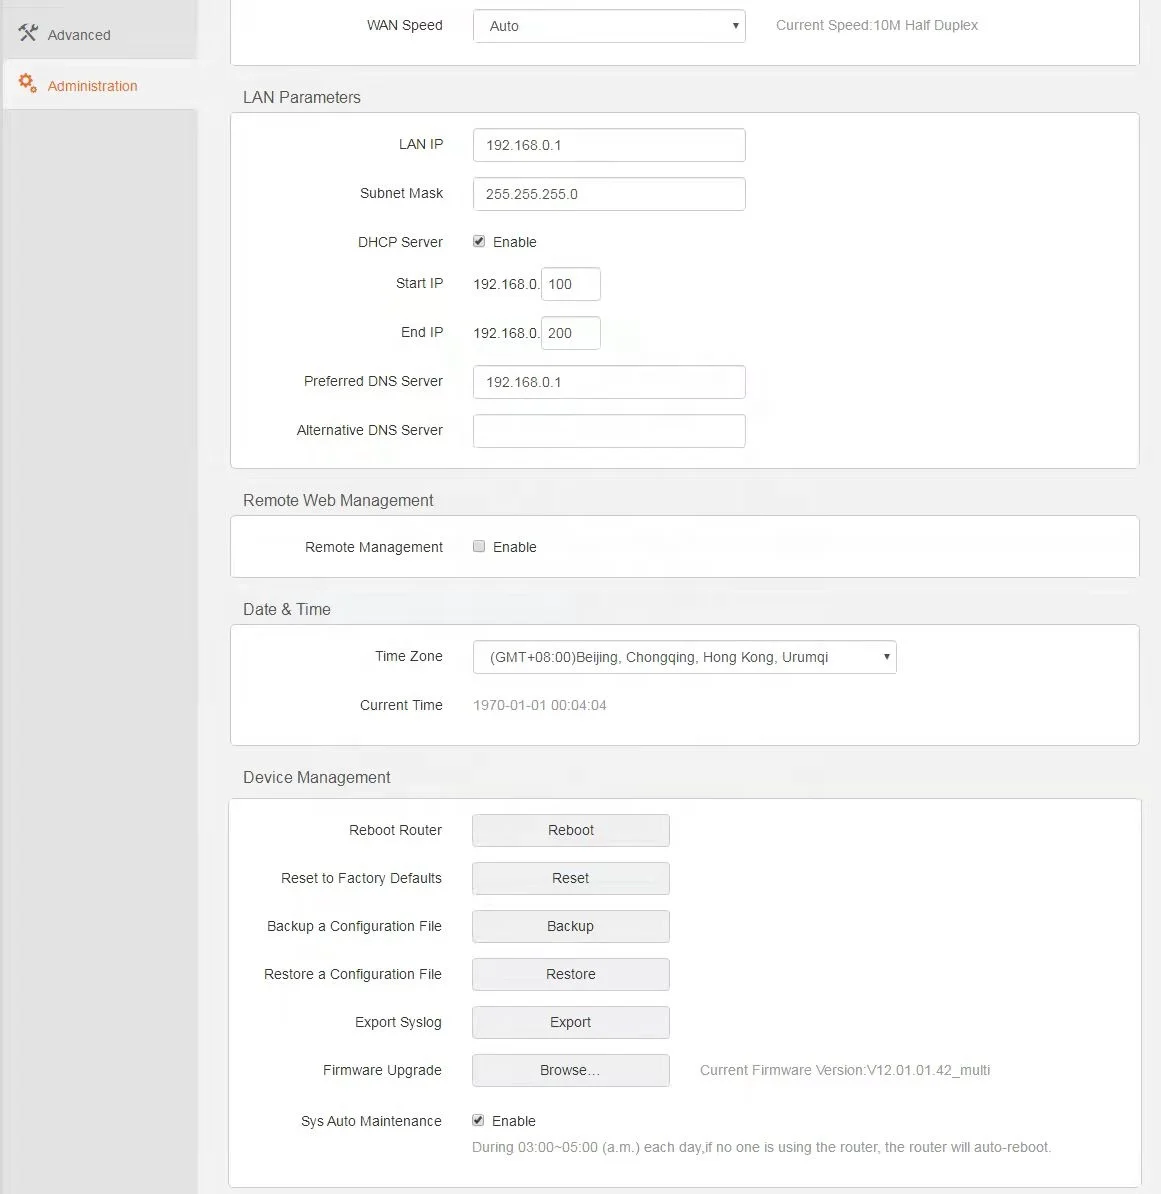This screenshot has height=1194, width=1161.
Task: Click Browse for firmware upgrade
Action: point(570,1070)
